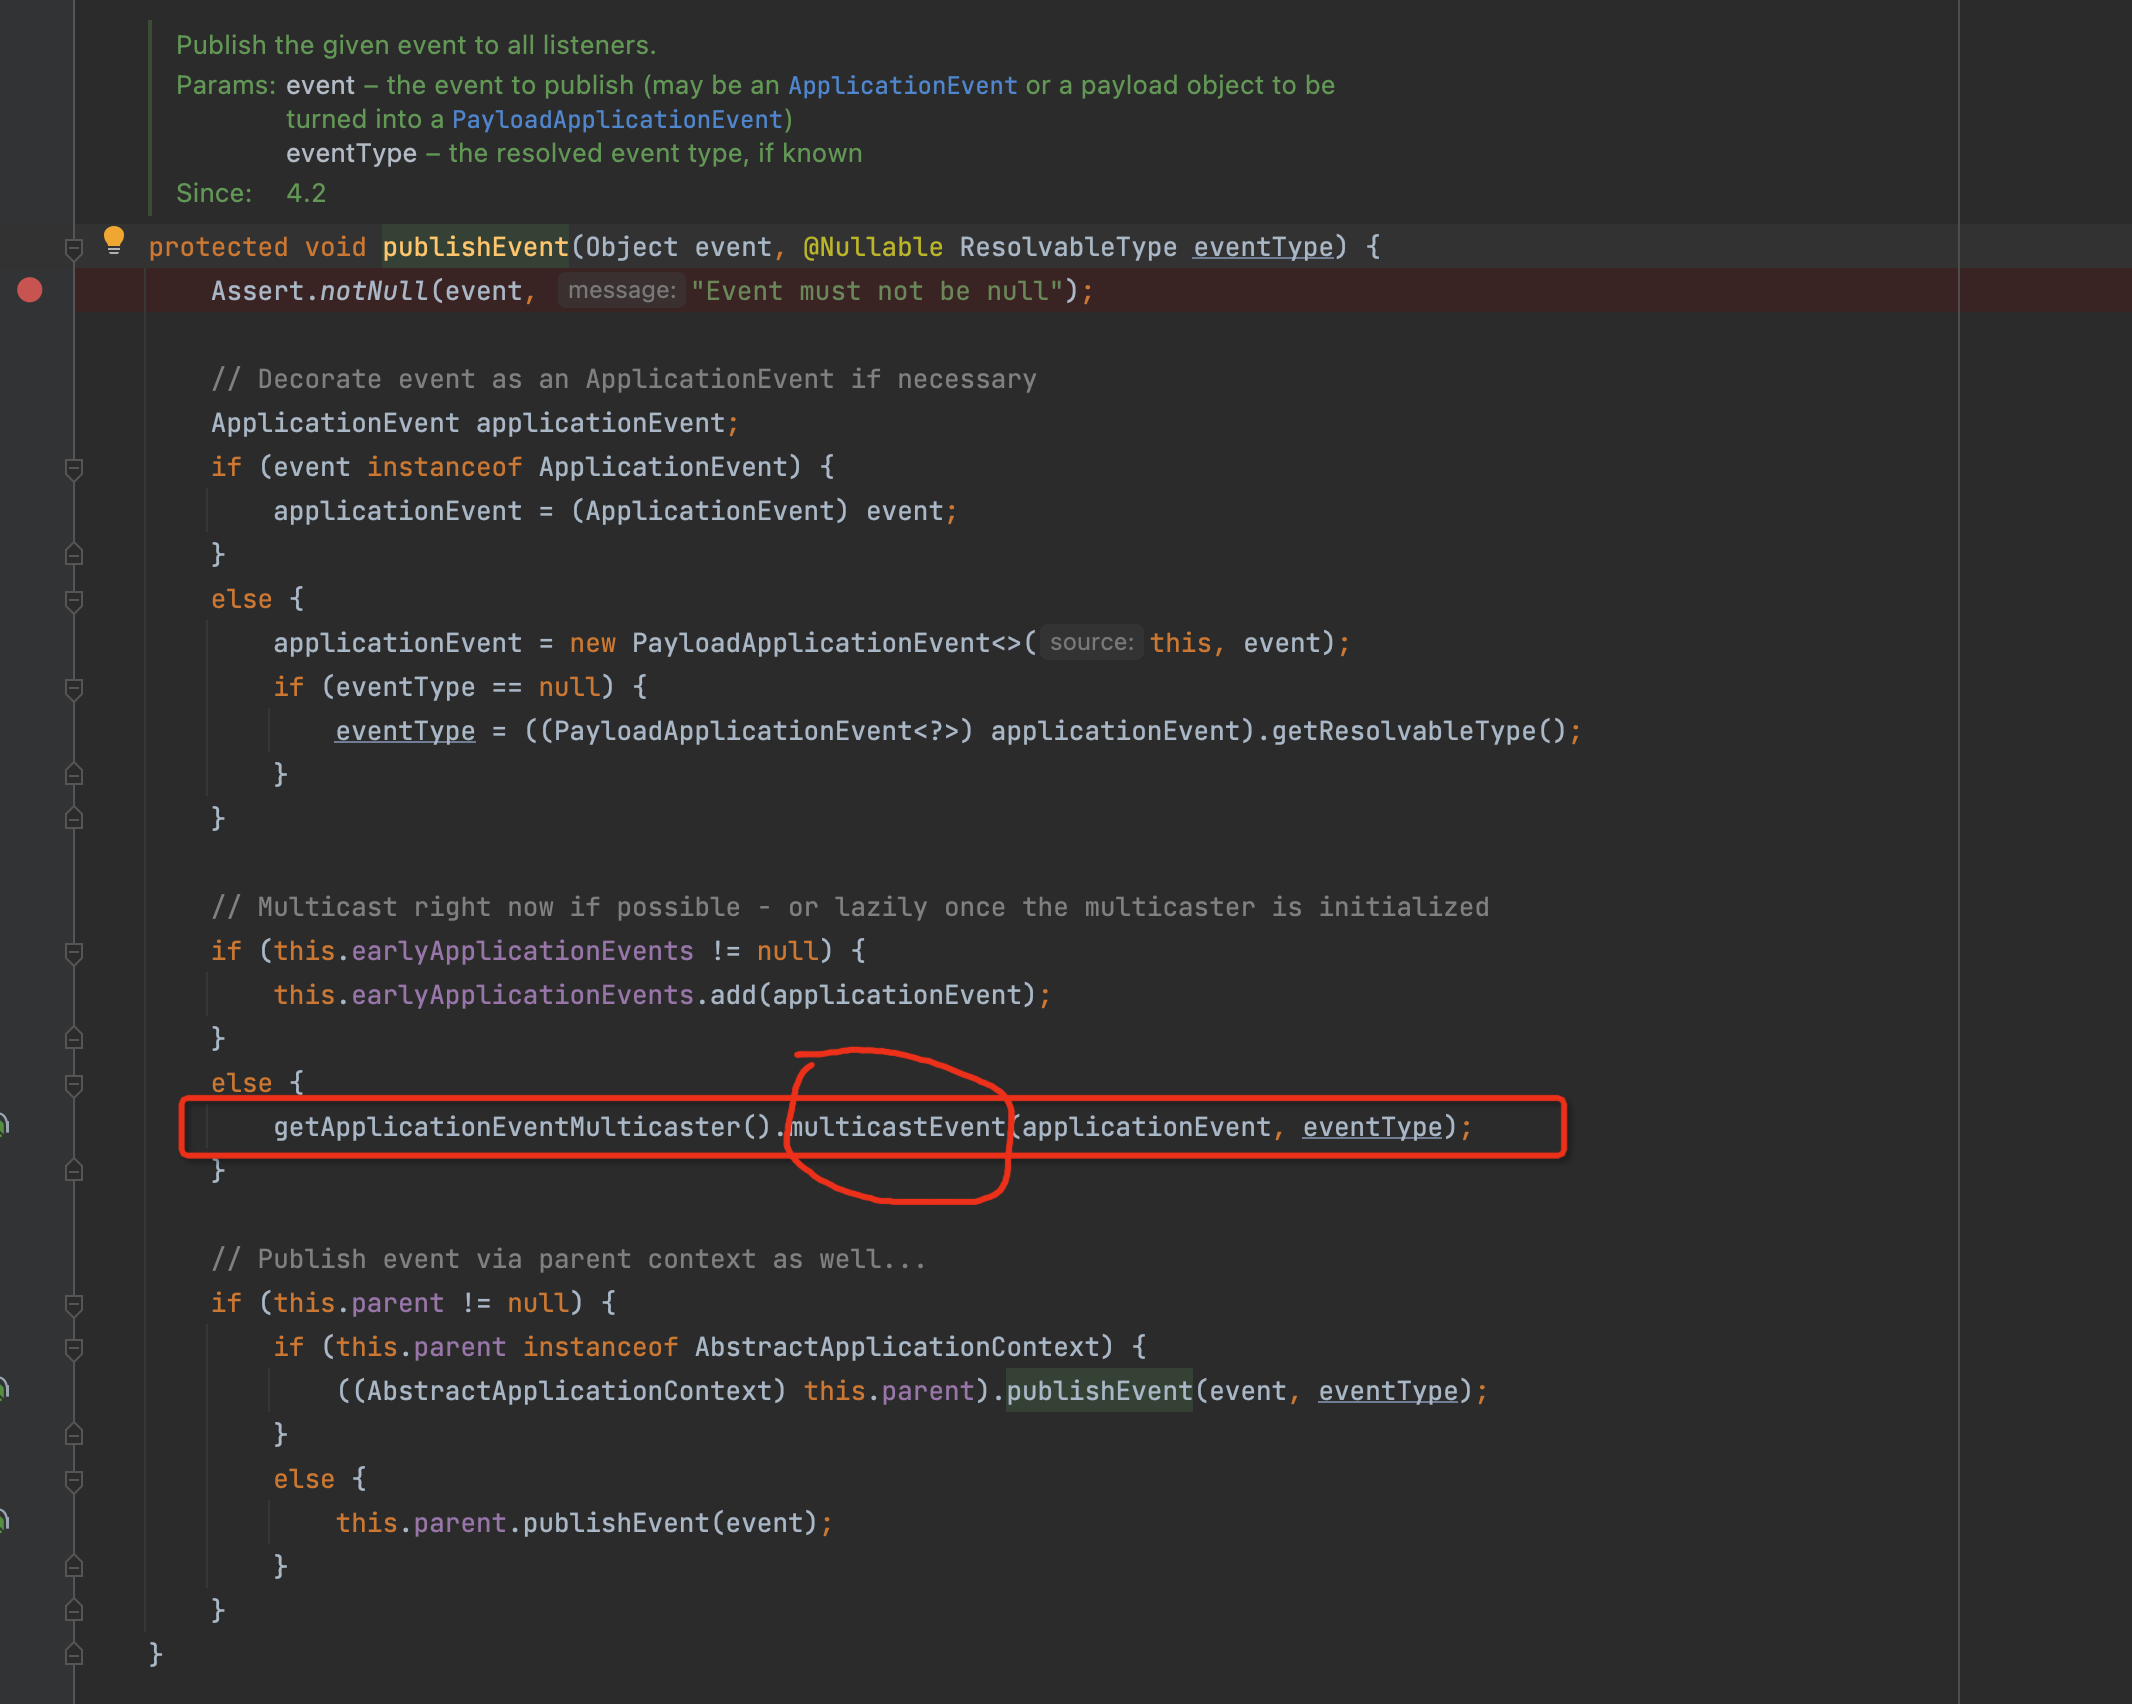The width and height of the screenshot is (2132, 1704).
Task: Remove the red breakpoint on Assert.notNull line
Action: (x=30, y=290)
